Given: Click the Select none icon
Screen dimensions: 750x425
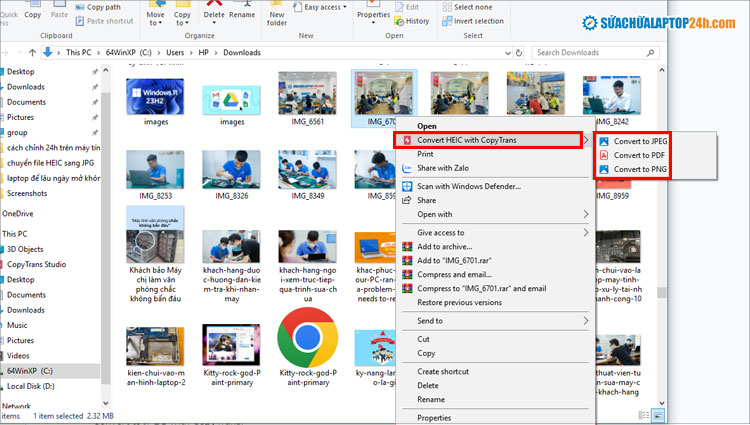Looking at the screenshot, I should coord(447,7).
